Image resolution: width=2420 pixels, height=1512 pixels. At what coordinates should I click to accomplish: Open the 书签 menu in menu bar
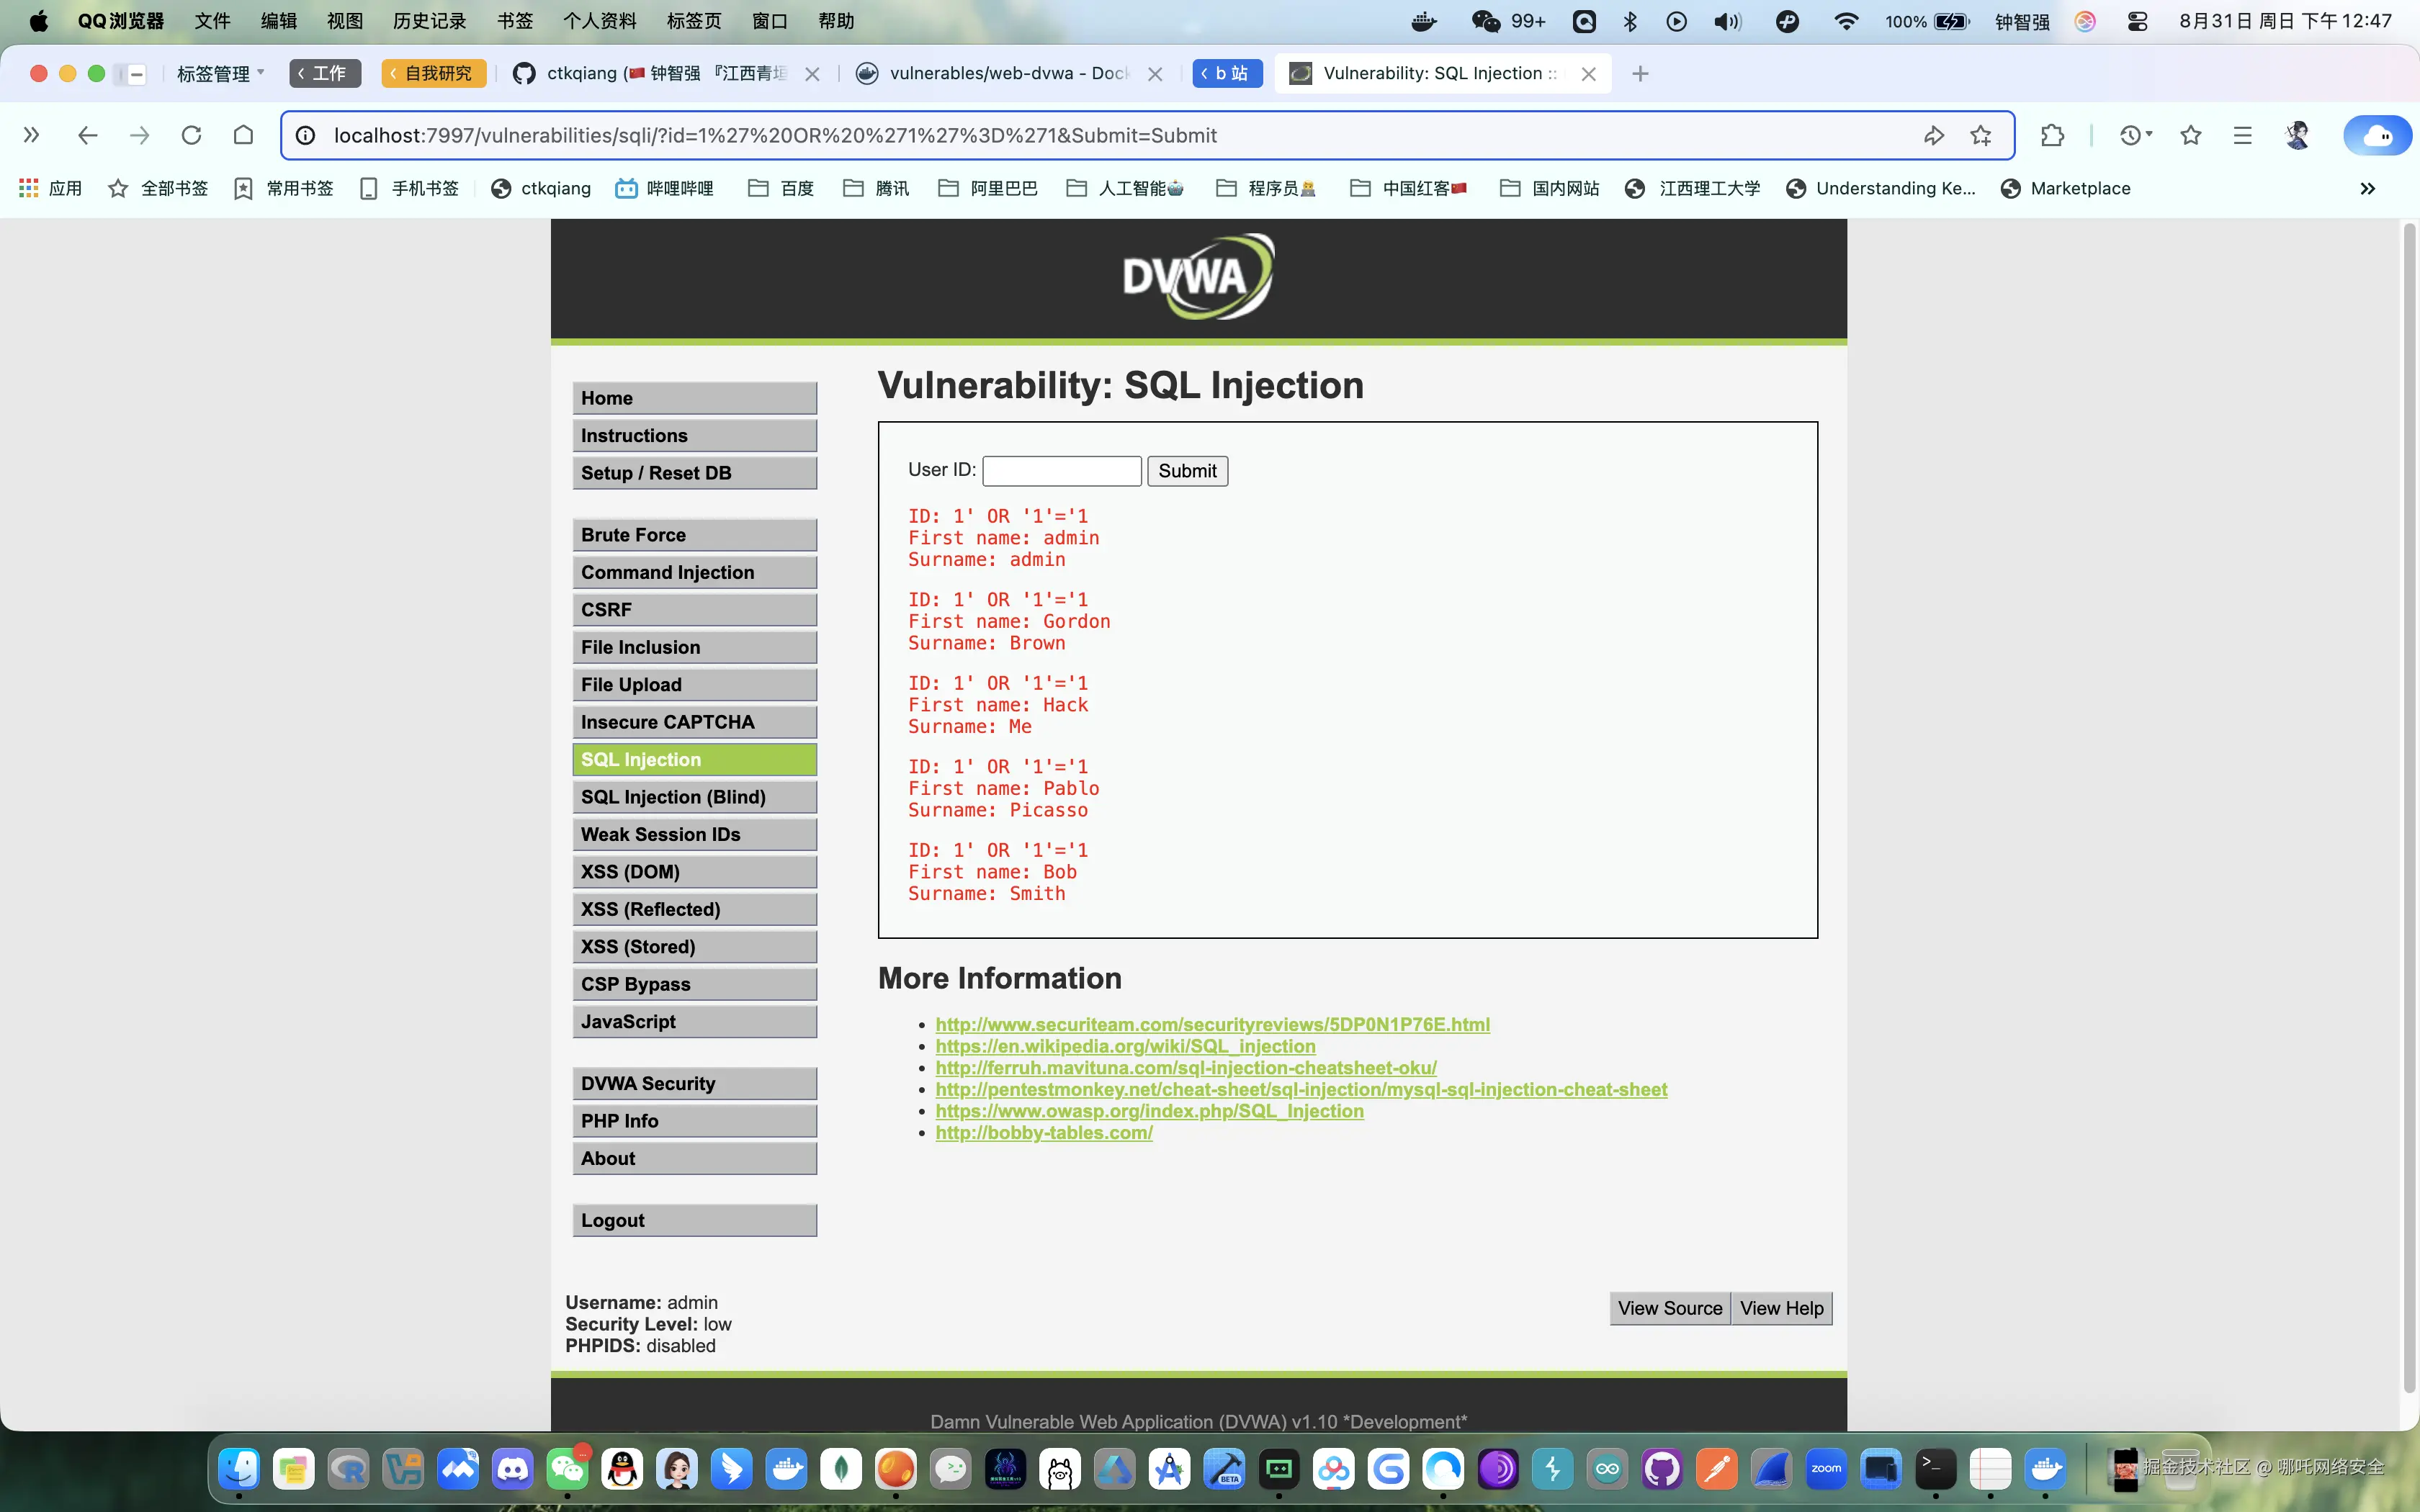[515, 21]
